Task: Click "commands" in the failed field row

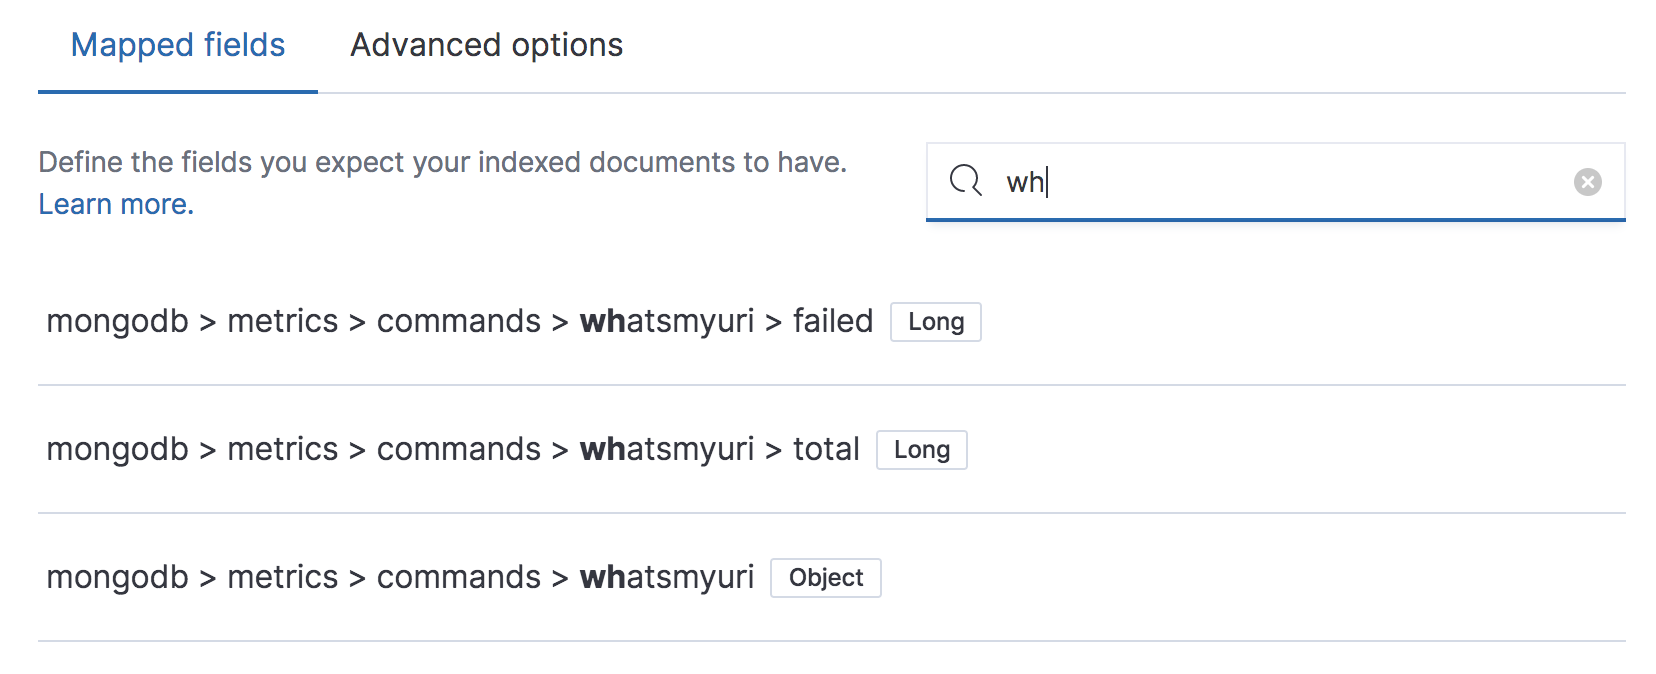Action: pyautogui.click(x=459, y=321)
